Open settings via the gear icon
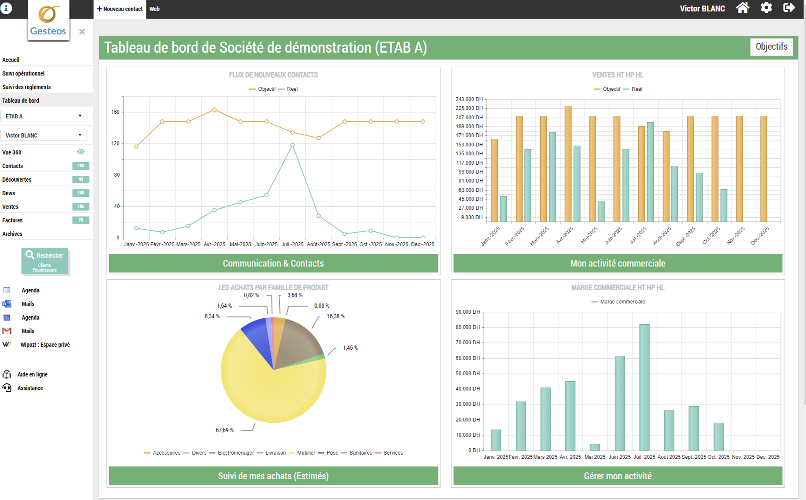The image size is (806, 500). coord(766,8)
